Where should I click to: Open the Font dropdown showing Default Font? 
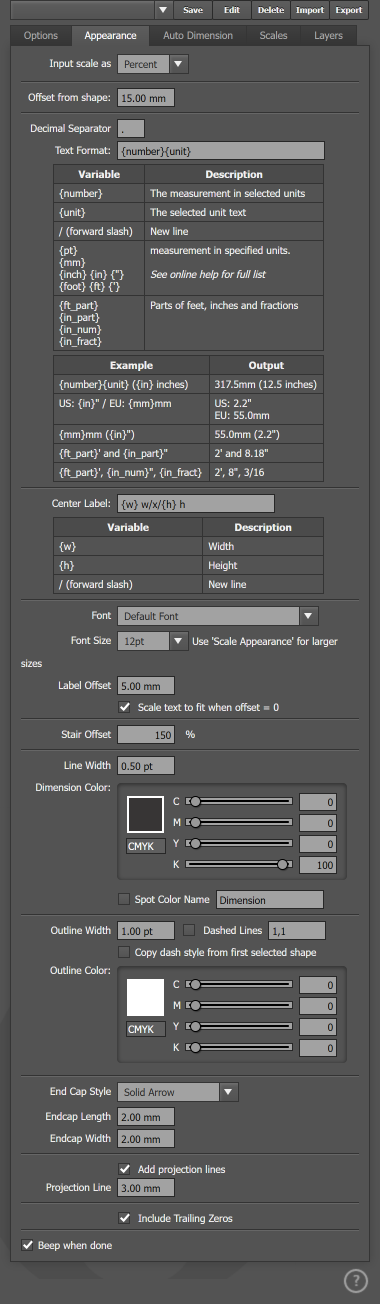point(218,616)
